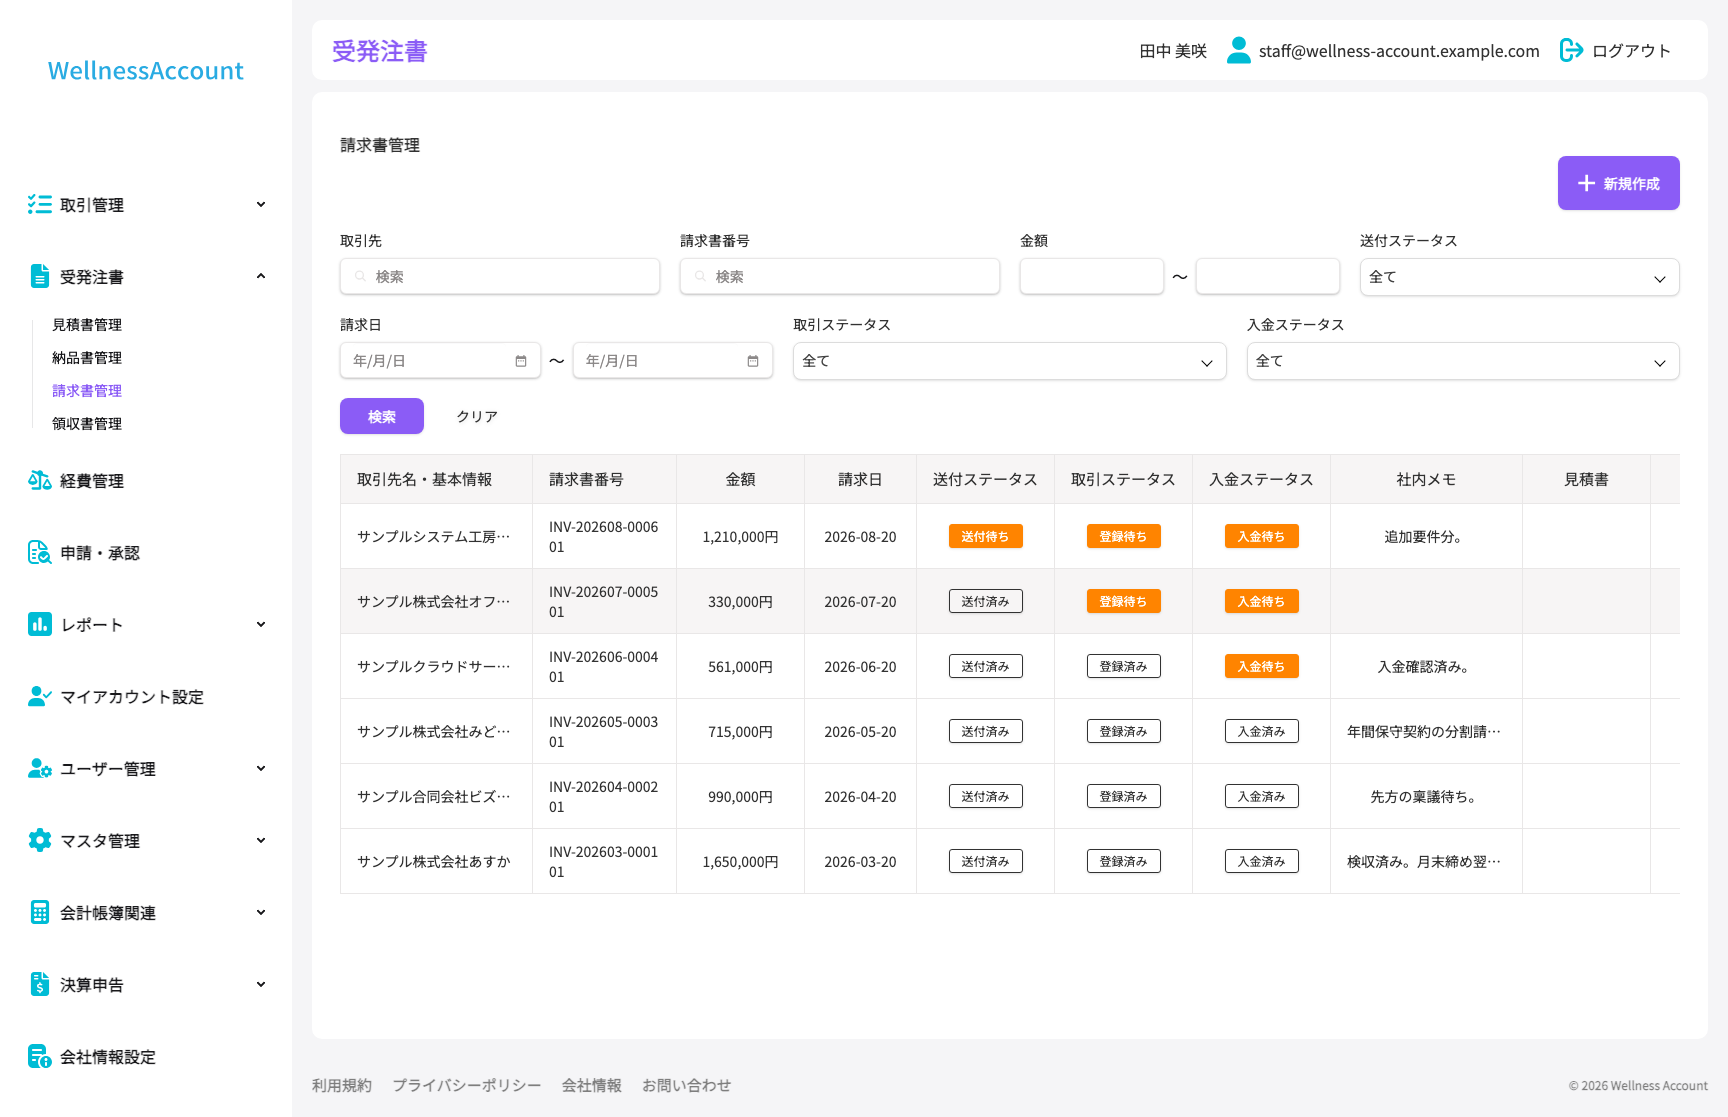Viewport: 1728px width, 1117px height.
Task: Open the 取引ステータス dropdown
Action: pos(1009,361)
